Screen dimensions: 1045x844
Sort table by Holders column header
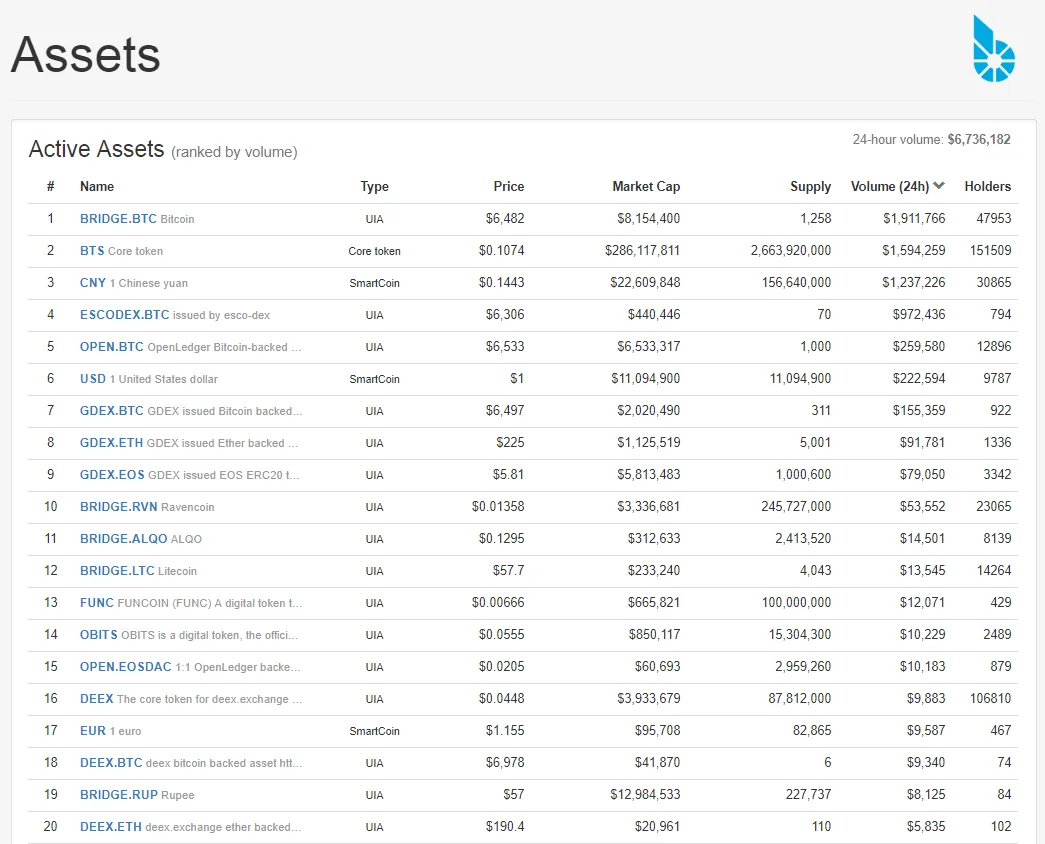coord(988,187)
